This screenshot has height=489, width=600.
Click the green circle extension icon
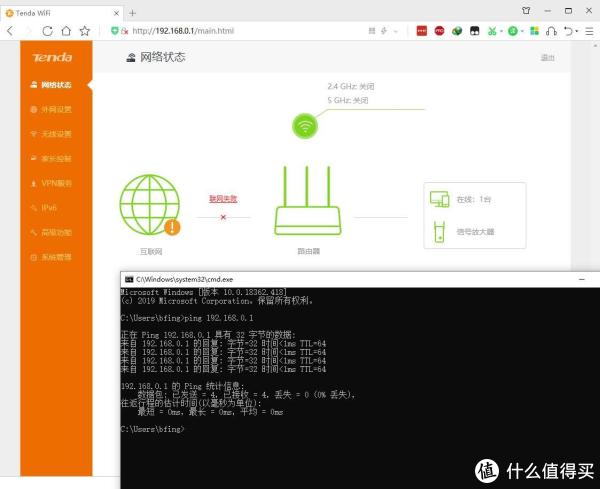513,31
